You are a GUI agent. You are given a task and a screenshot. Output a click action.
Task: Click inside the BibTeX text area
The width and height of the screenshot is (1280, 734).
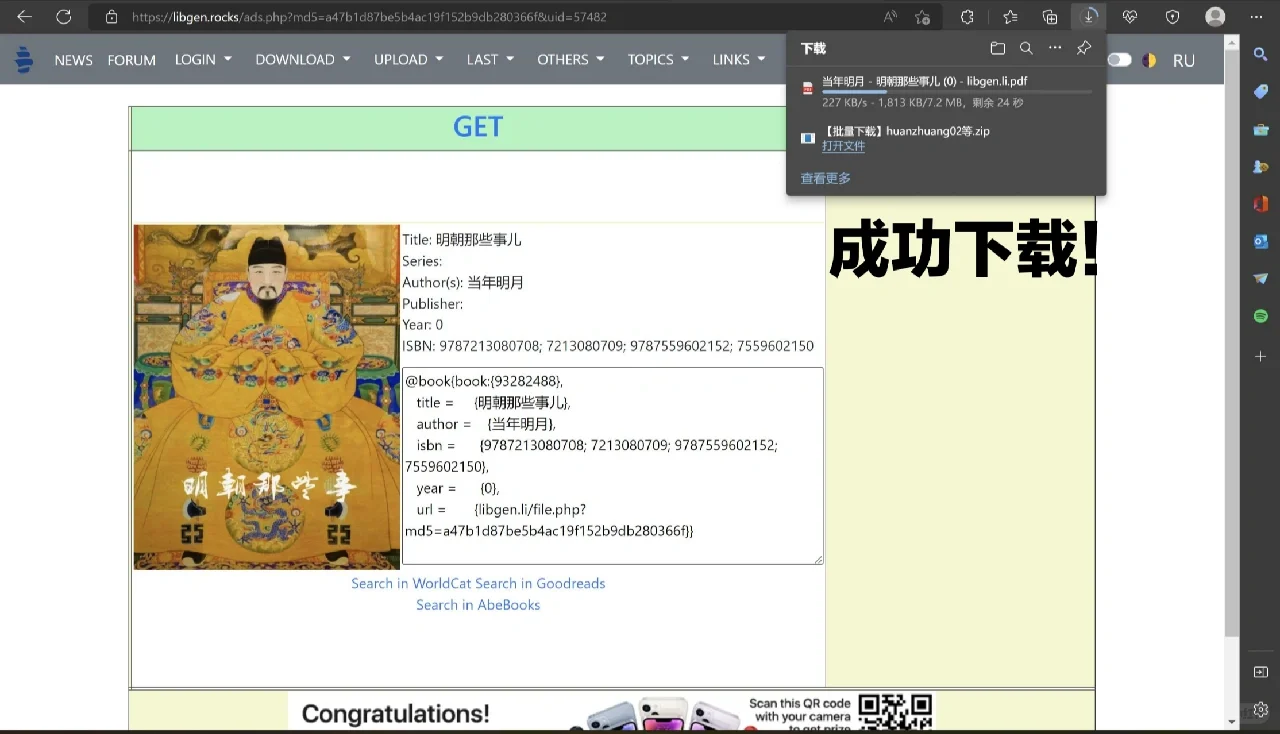[x=612, y=466]
